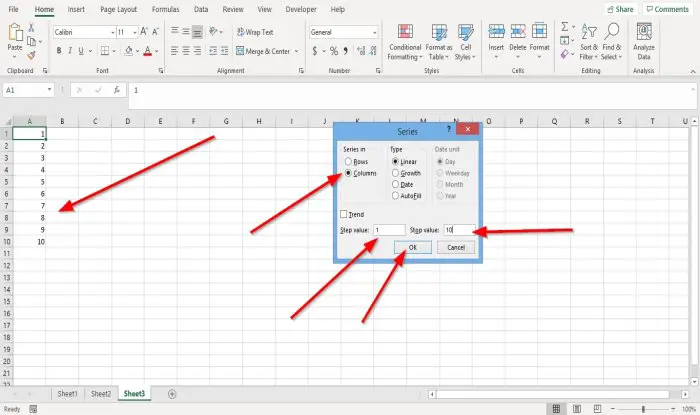Click the Delete cells icon
The image size is (700, 415).
518,32
